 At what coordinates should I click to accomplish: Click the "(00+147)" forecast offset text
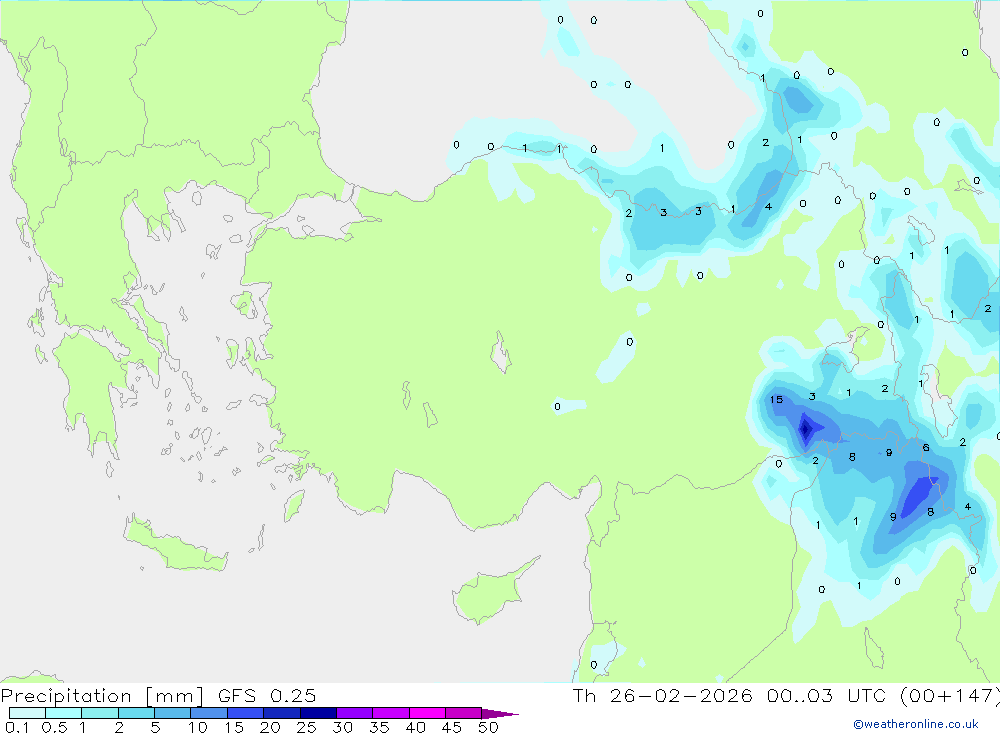949,695
